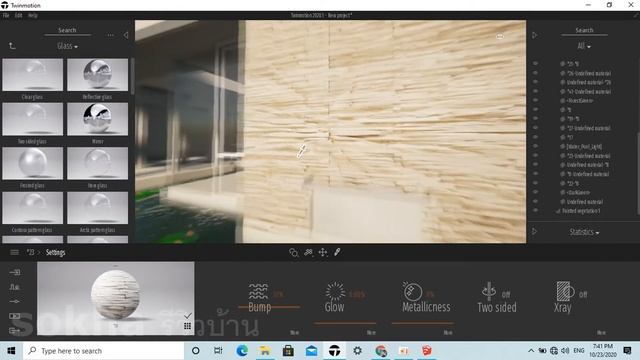640x360 pixels.
Task: Open the Media tab icon in sidebar
Action: pyautogui.click(x=15, y=316)
